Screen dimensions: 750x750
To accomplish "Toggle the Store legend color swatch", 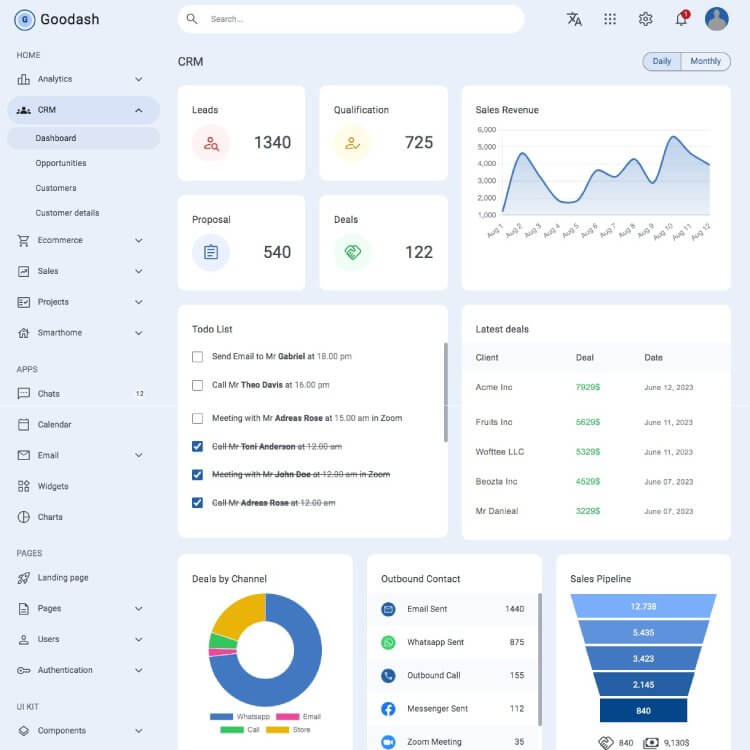I will (277, 730).
